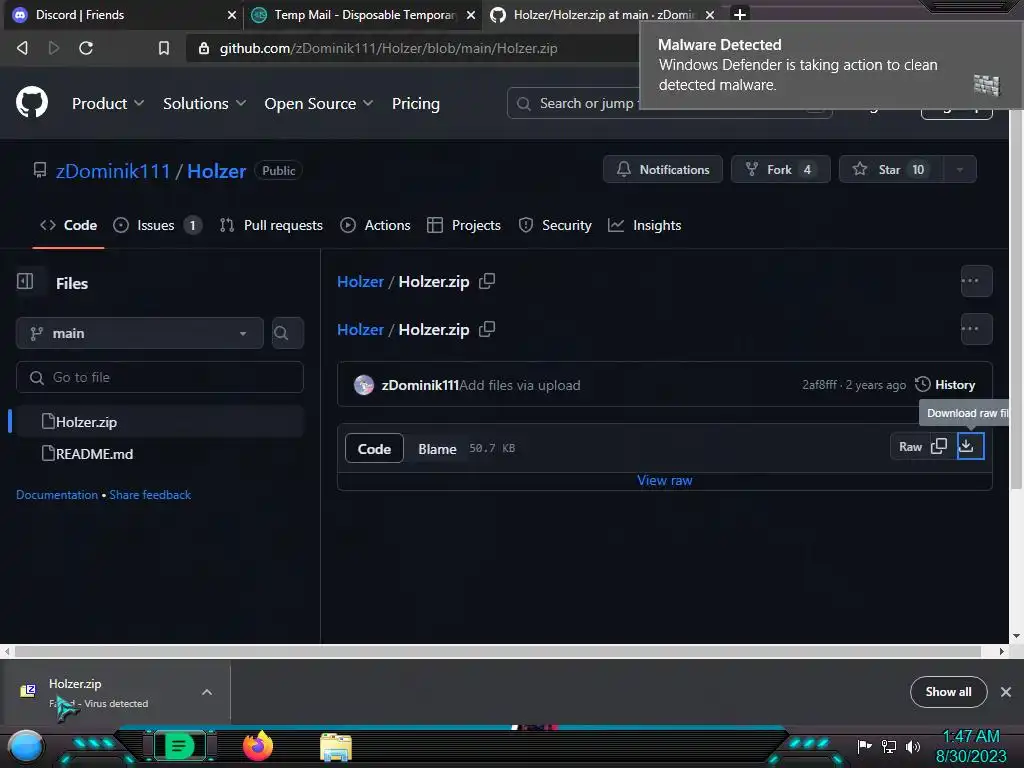Open the Insights tab
This screenshot has height=768, width=1024.
click(645, 225)
